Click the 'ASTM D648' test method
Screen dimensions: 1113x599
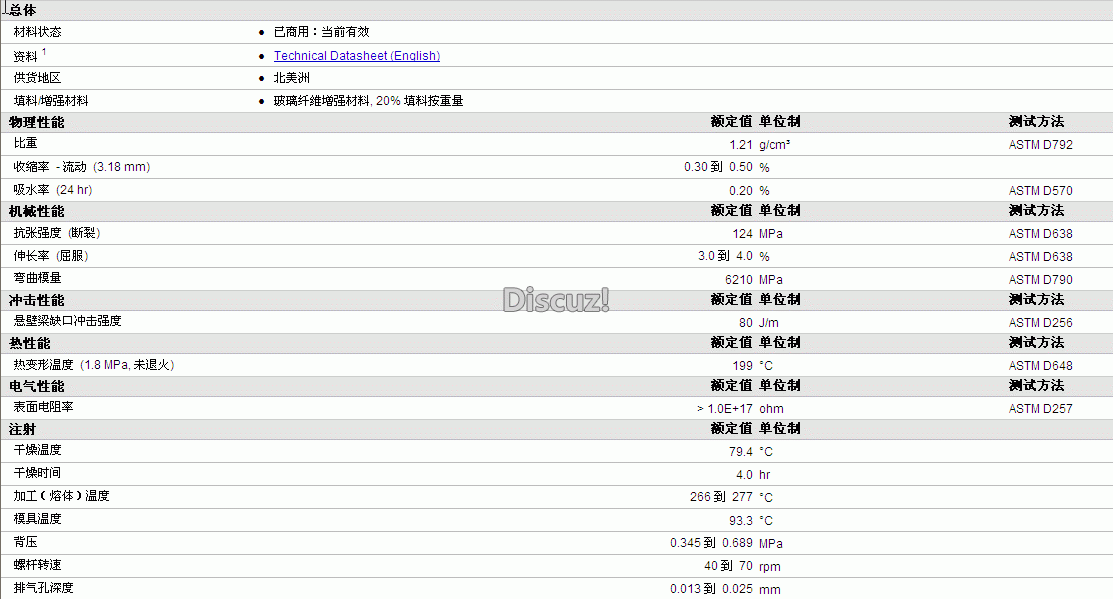[1041, 366]
